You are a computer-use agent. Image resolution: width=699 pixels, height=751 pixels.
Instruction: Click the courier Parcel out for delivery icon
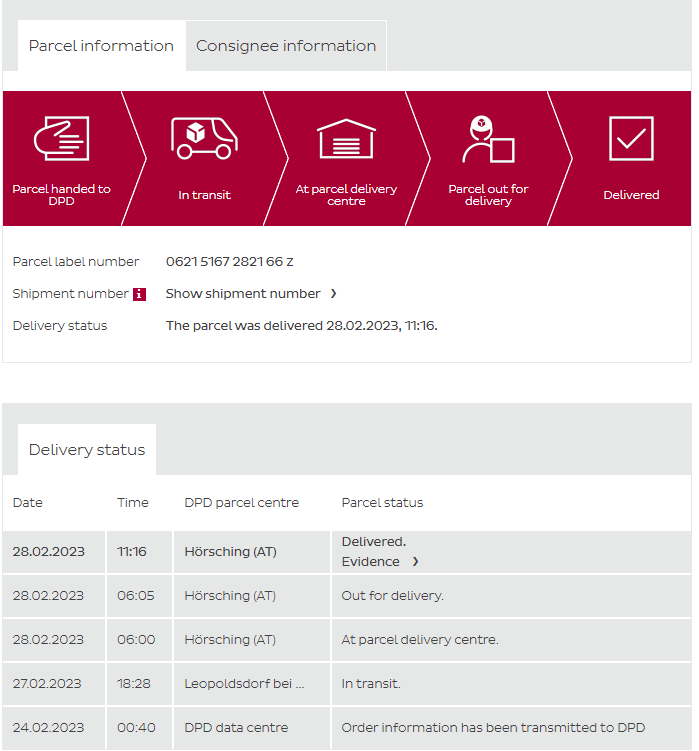[488, 138]
